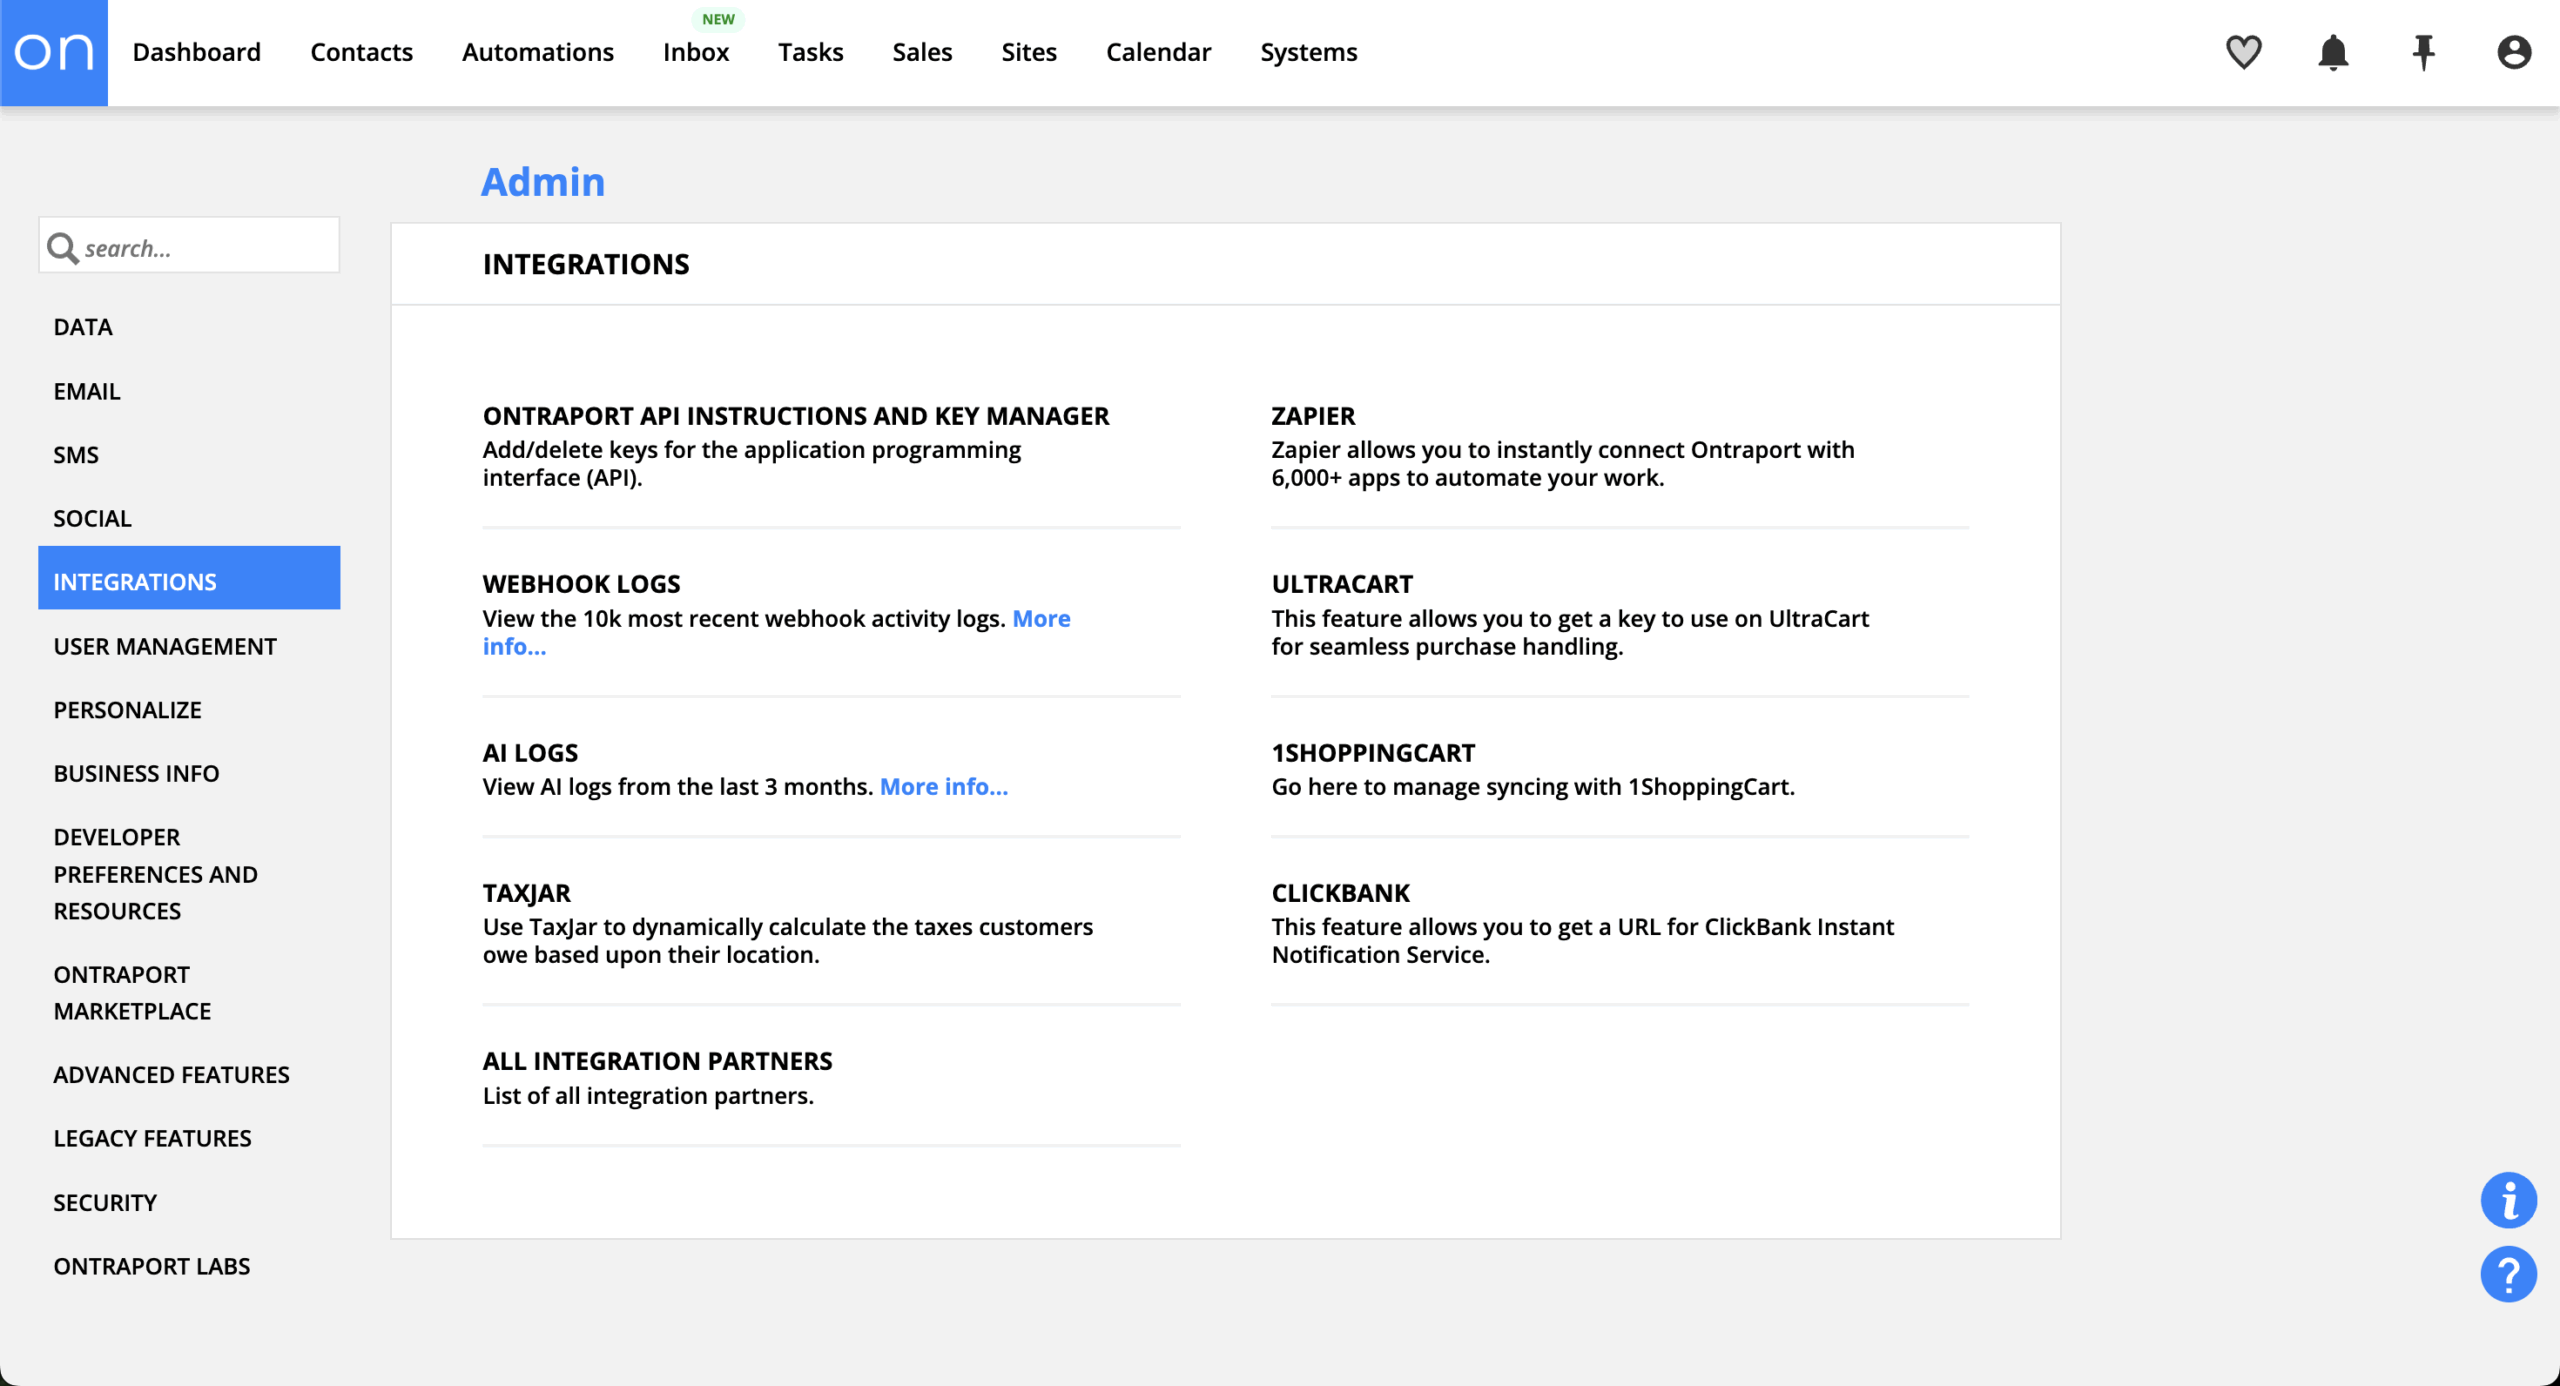Image resolution: width=2560 pixels, height=1386 pixels.
Task: Open favorites heart icon
Action: click(2243, 52)
